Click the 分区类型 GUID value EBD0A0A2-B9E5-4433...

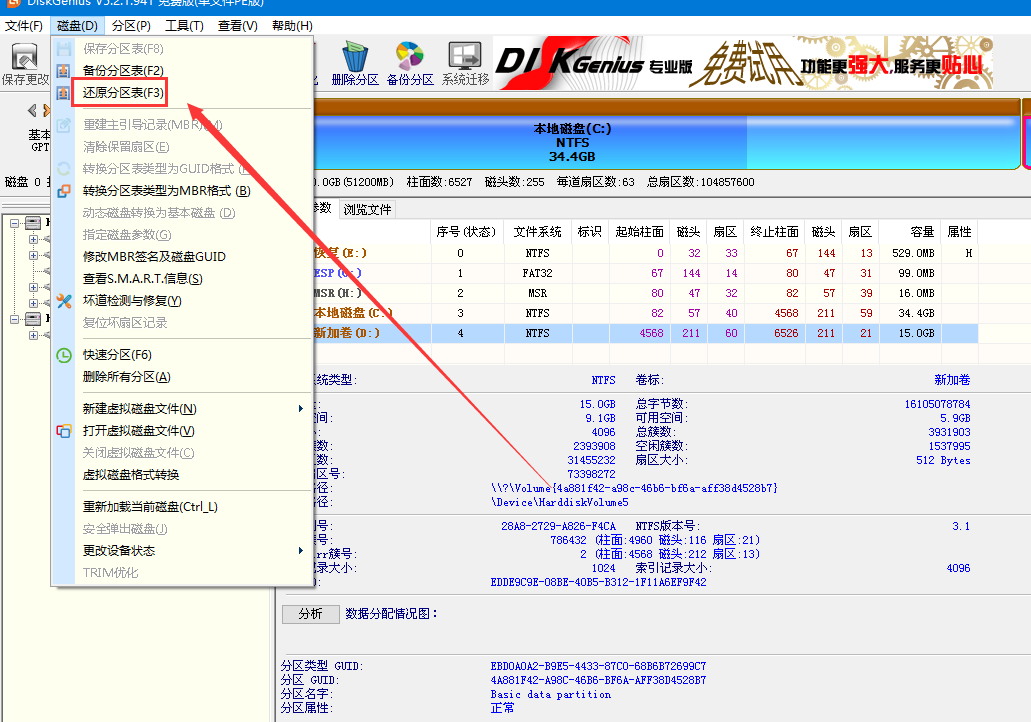(x=598, y=666)
